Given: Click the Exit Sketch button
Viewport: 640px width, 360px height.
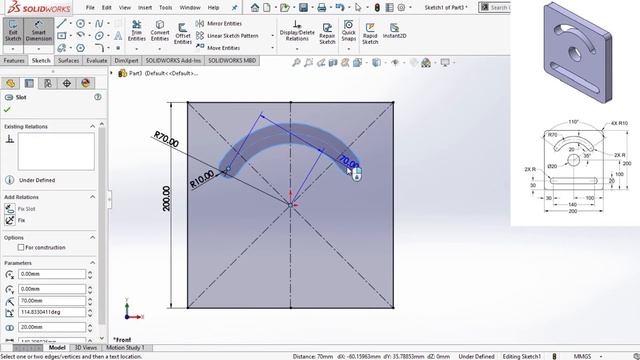Looking at the screenshot, I should tap(13, 31).
